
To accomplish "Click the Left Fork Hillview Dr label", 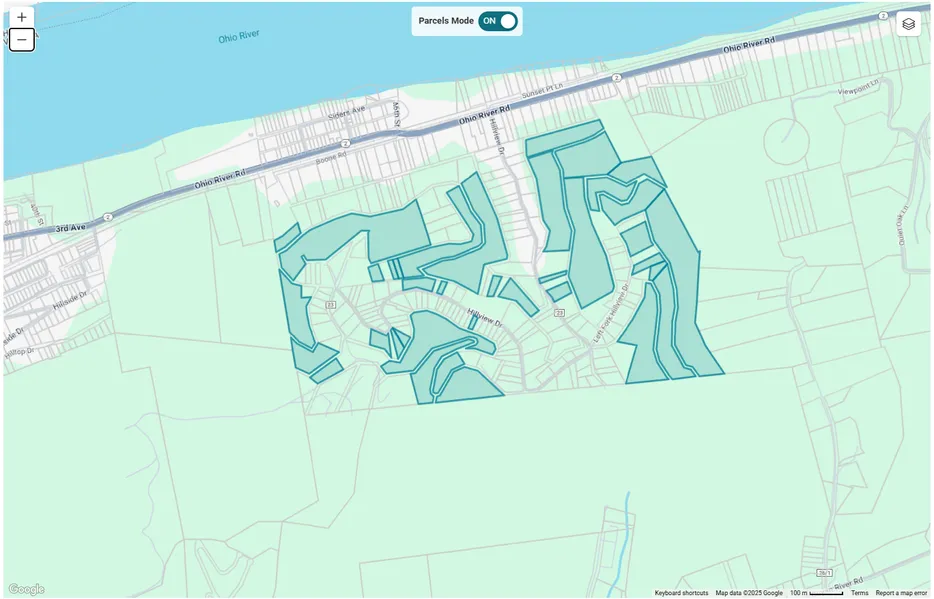I will [611, 313].
